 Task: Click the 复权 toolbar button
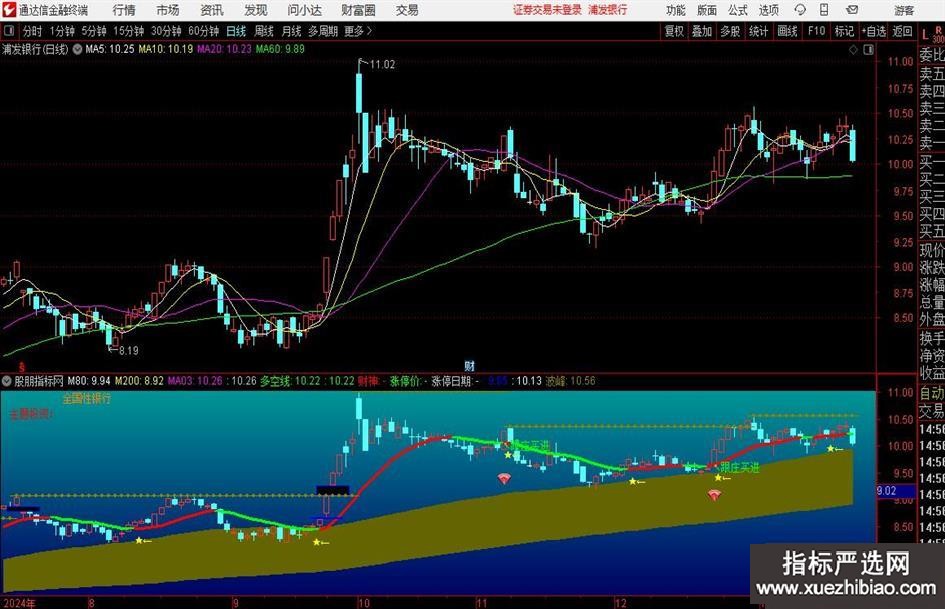point(674,31)
